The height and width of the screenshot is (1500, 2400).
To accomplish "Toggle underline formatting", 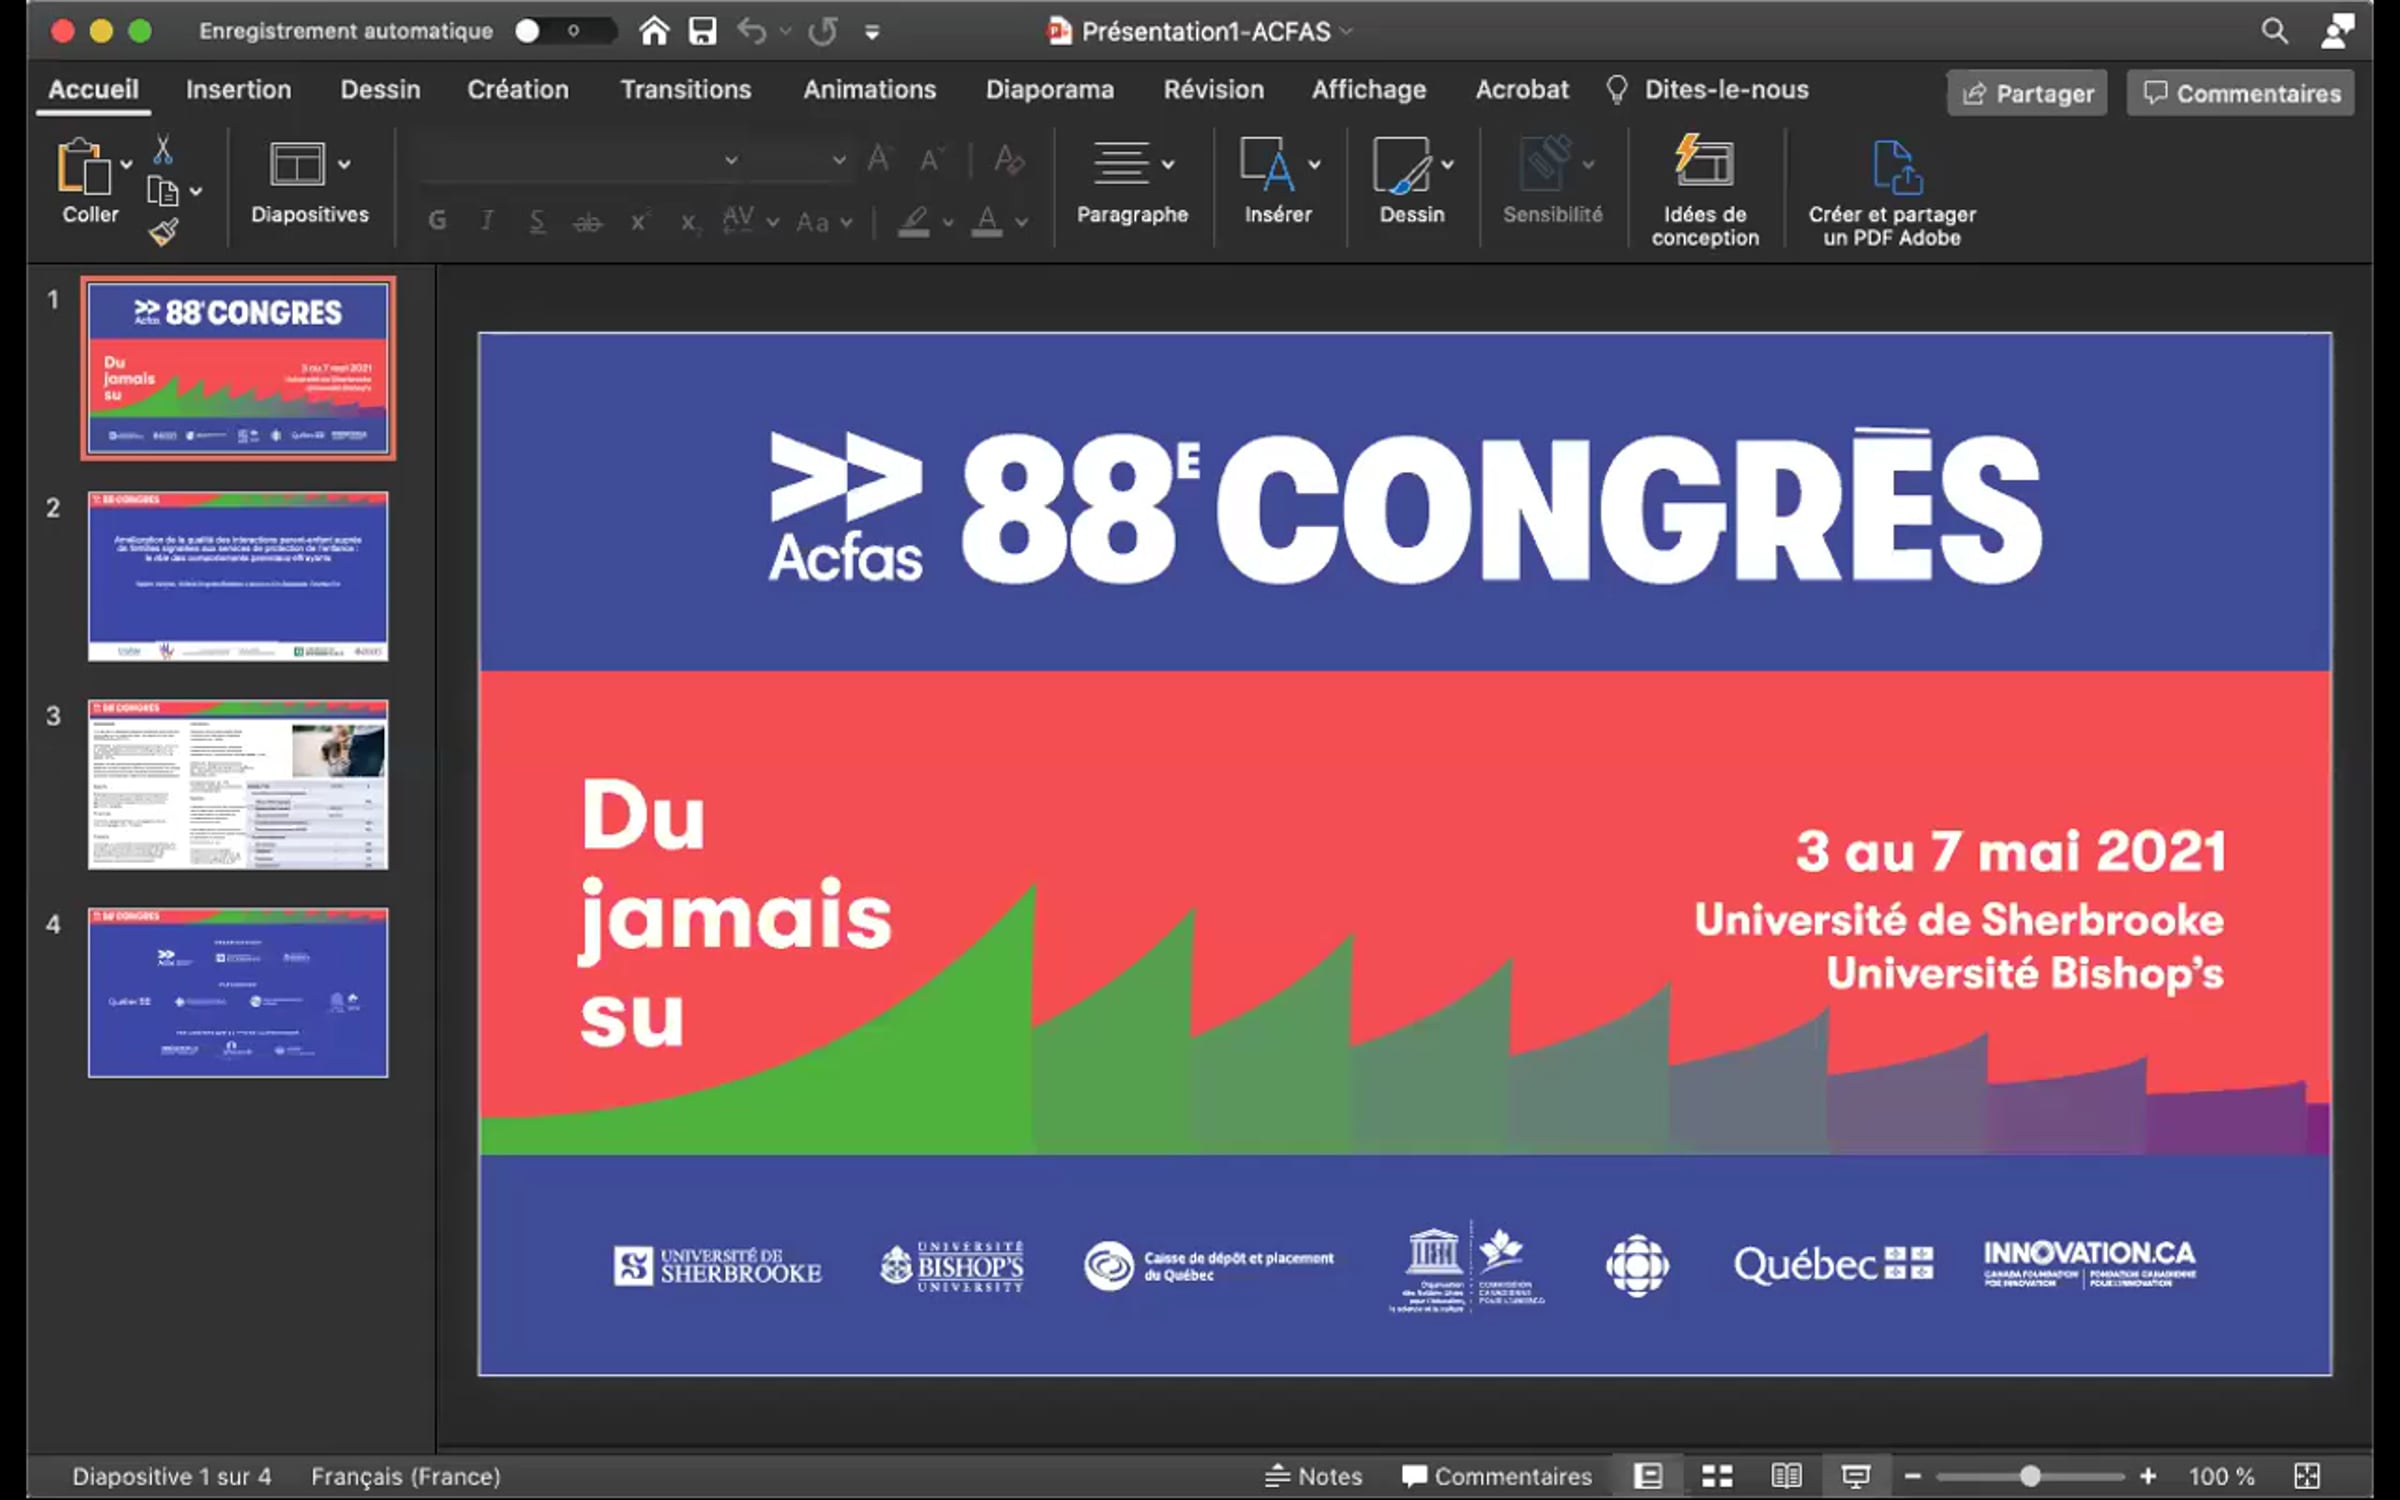I will [x=537, y=221].
